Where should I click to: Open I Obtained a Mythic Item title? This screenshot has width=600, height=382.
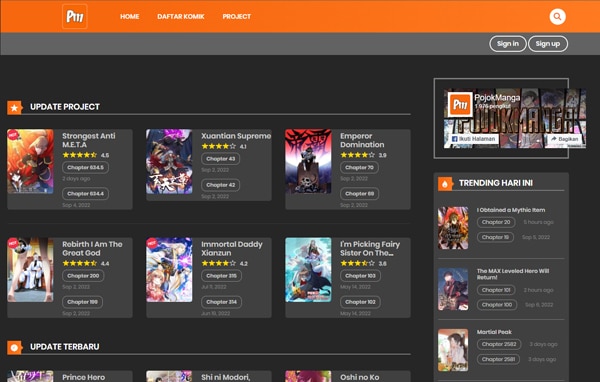[511, 210]
